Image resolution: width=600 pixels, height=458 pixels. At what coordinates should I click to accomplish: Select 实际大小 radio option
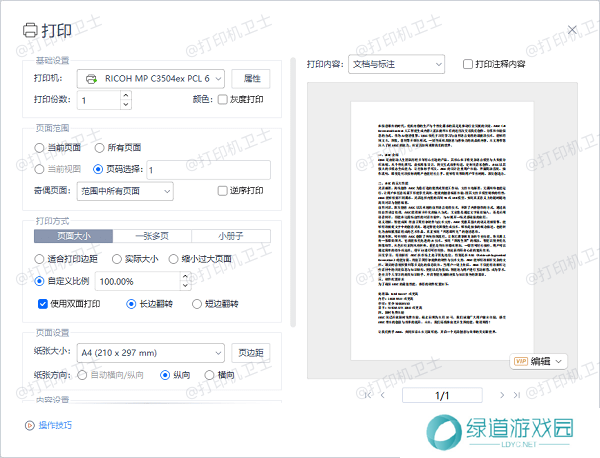point(117,259)
